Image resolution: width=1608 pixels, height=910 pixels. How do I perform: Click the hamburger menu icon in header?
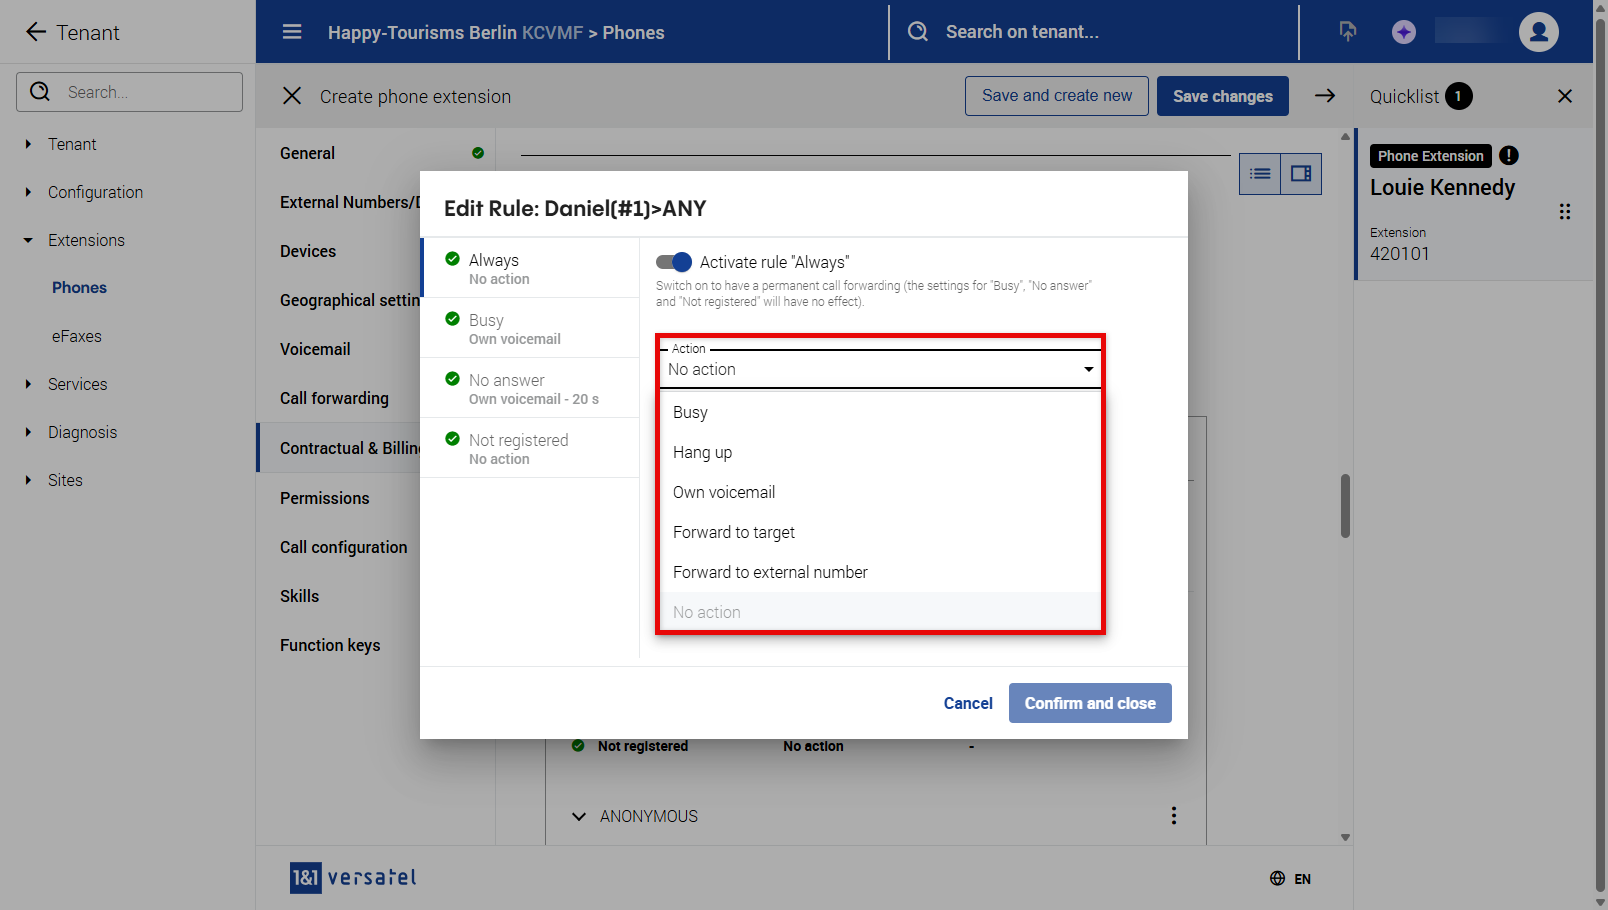(292, 32)
